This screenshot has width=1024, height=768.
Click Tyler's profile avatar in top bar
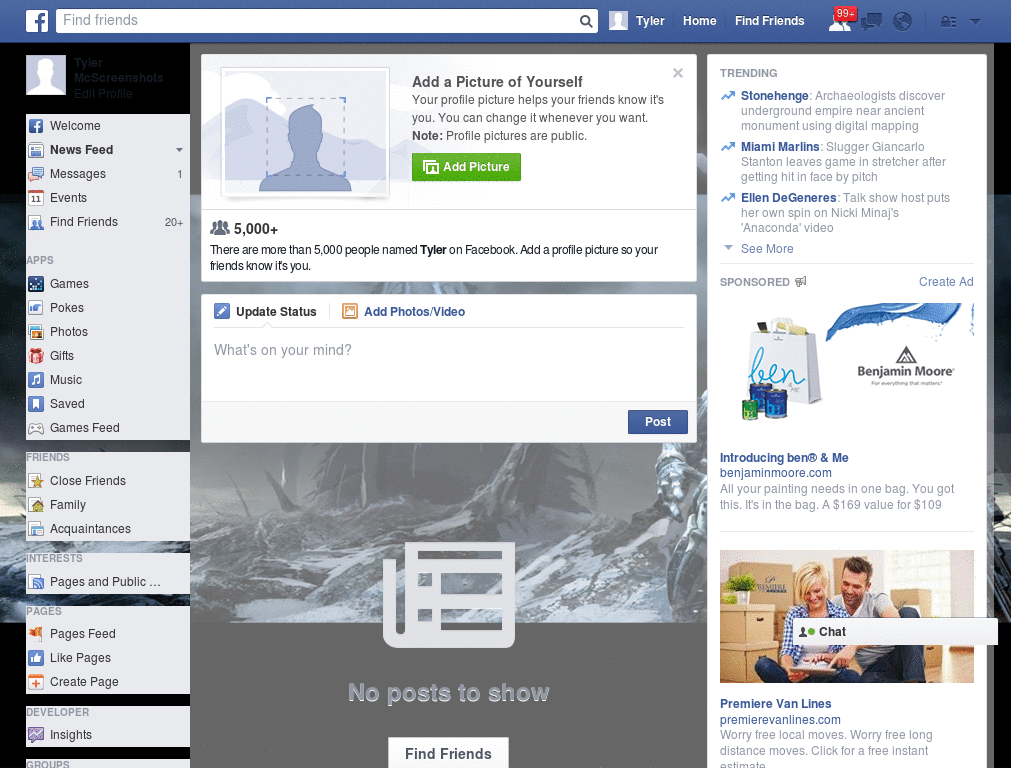click(618, 21)
